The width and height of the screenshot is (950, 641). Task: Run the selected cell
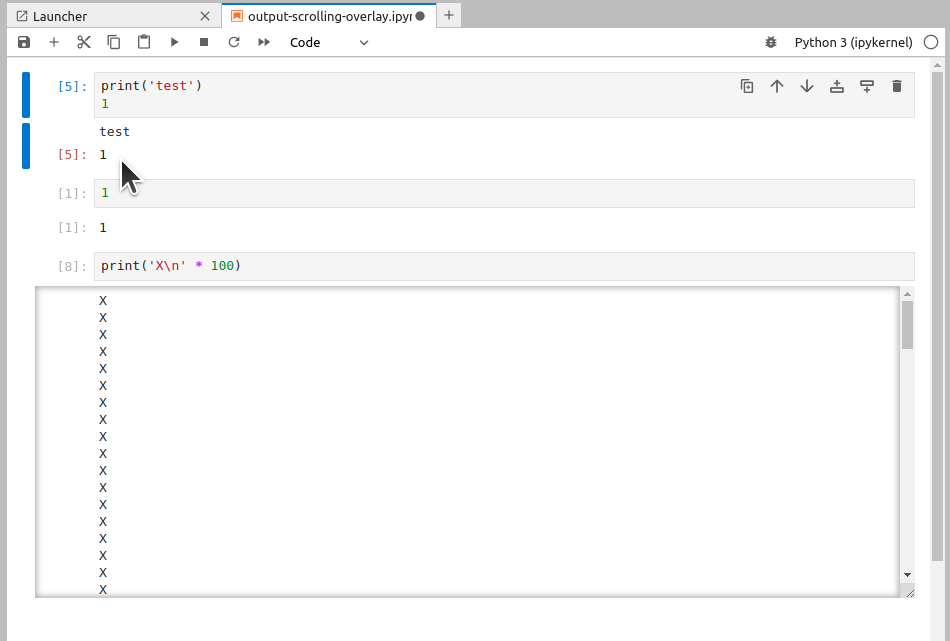pyautogui.click(x=173, y=42)
